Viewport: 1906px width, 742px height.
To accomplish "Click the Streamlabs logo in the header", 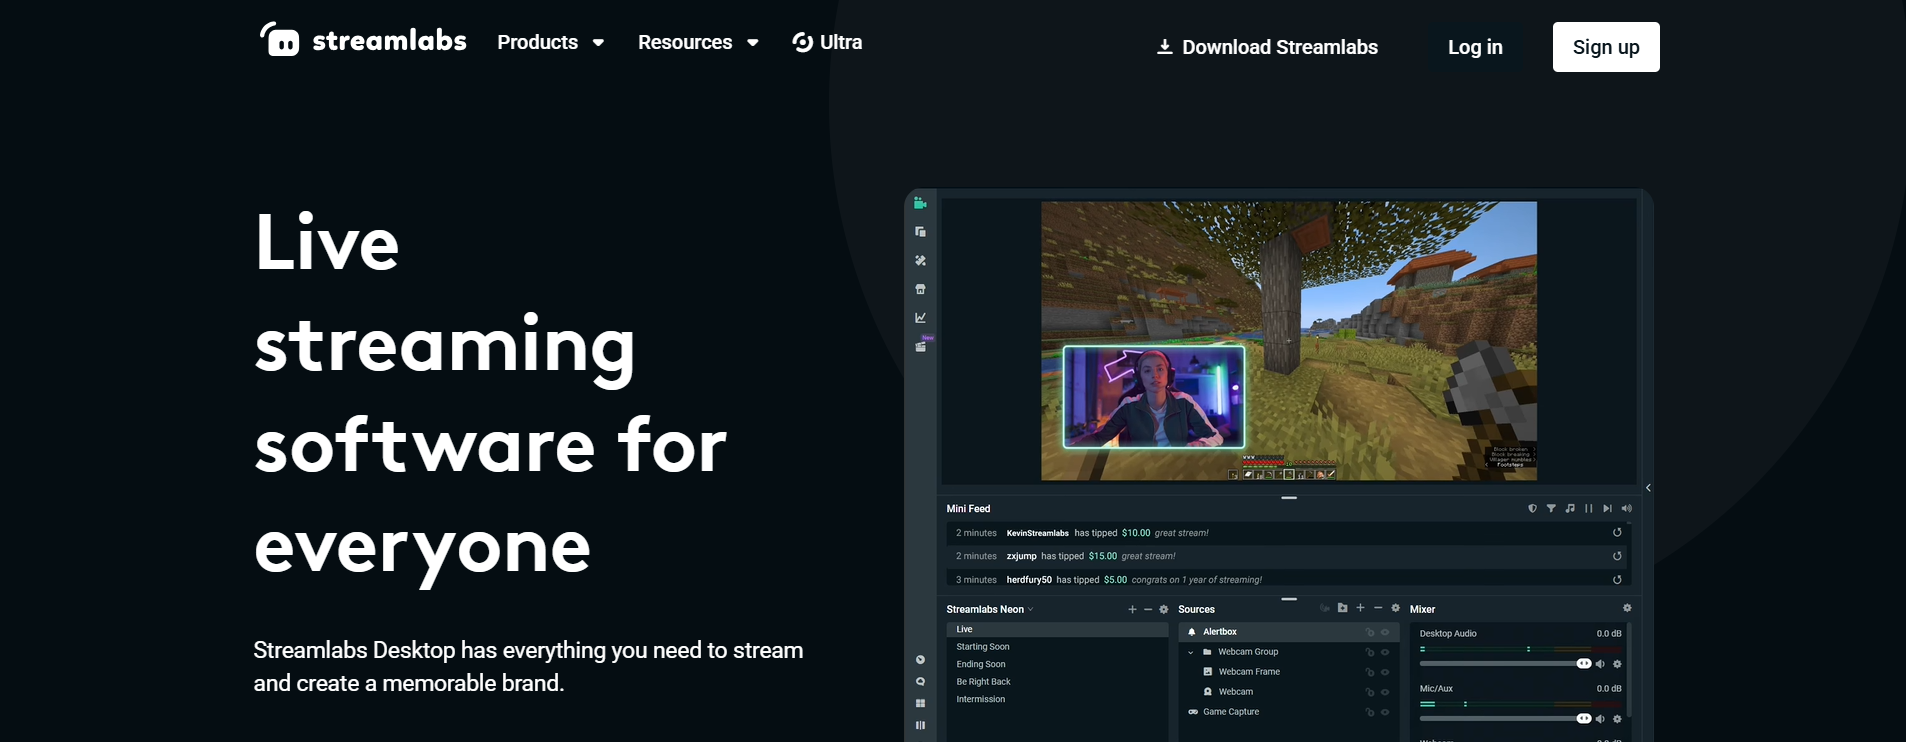I will 363,40.
